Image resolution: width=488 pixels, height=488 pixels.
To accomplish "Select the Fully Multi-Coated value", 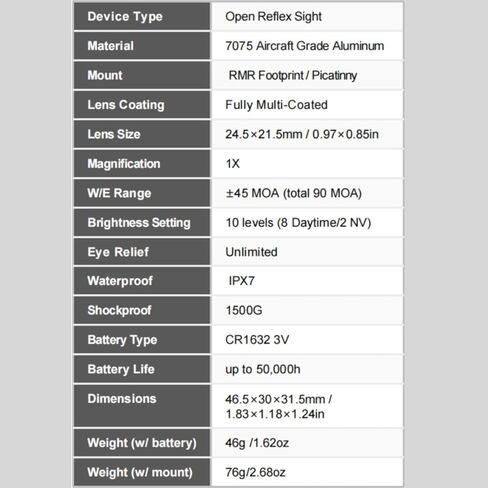I will click(276, 105).
